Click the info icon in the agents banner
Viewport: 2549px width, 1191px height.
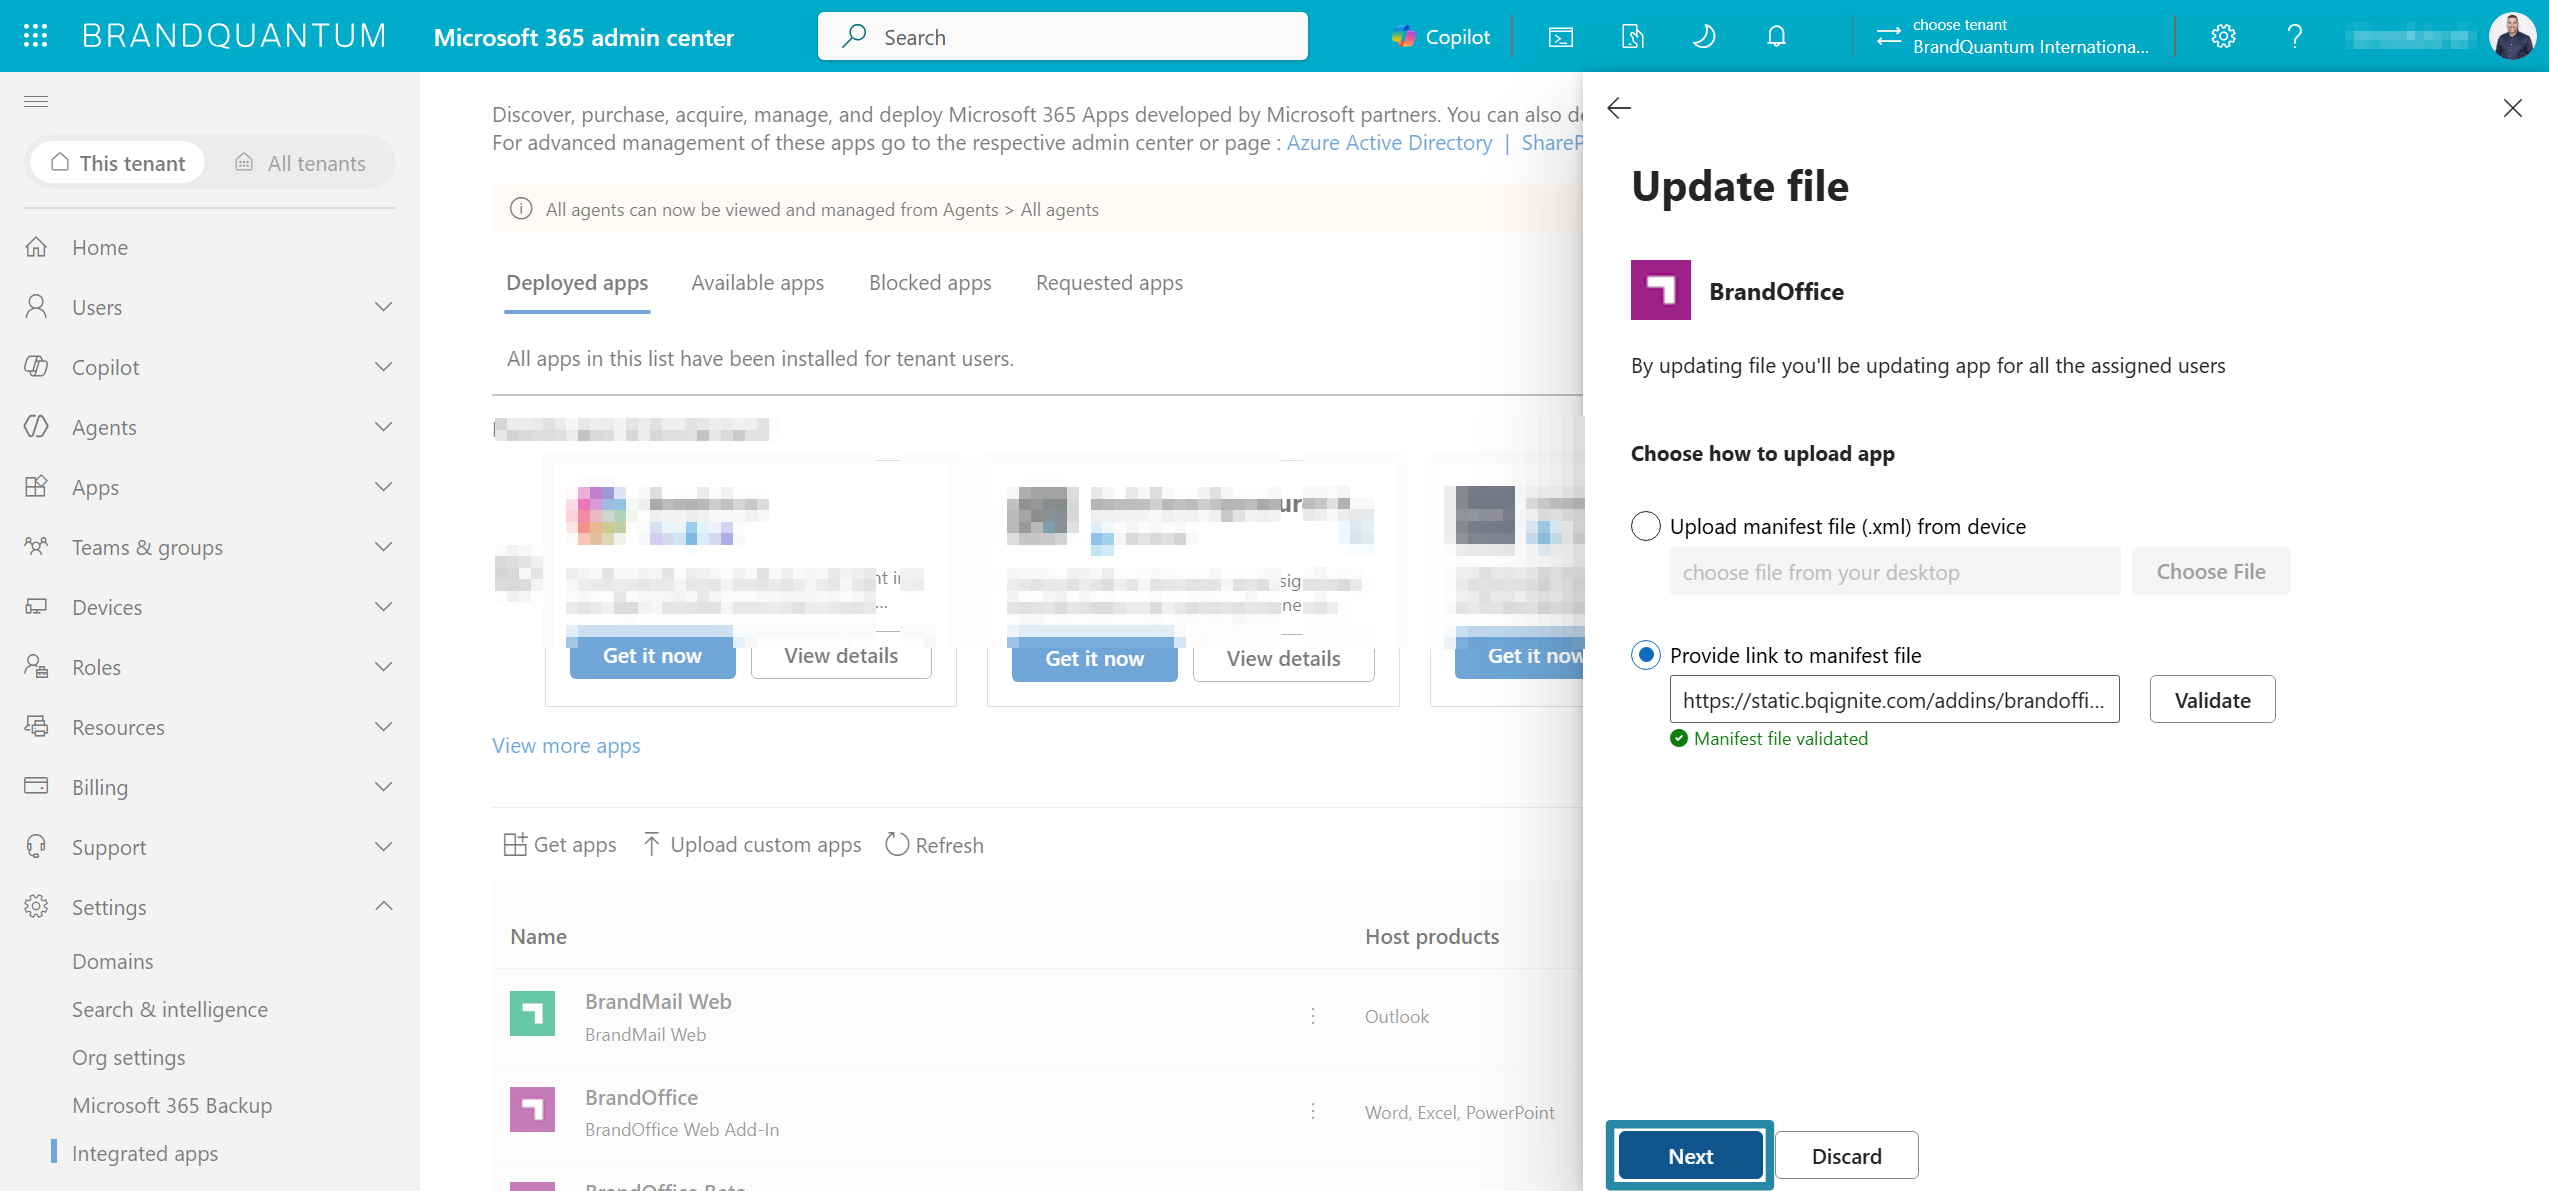(x=521, y=209)
